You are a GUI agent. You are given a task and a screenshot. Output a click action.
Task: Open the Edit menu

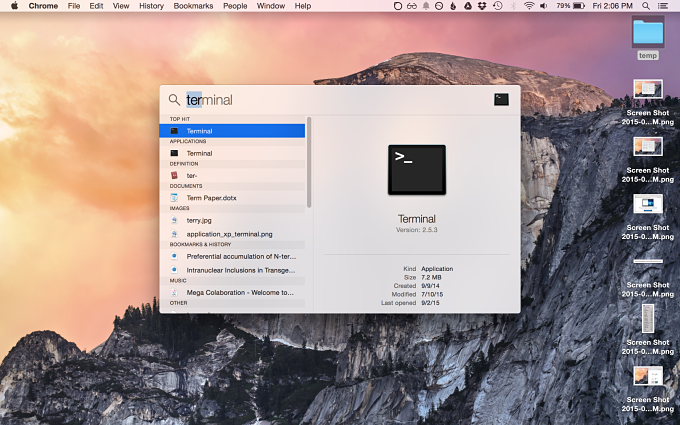pos(96,6)
